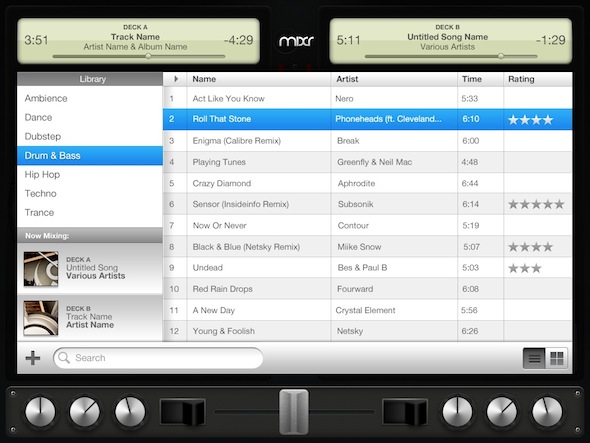The image size is (590, 443).
Task: Select track Young & Foolish
Action: (368, 331)
